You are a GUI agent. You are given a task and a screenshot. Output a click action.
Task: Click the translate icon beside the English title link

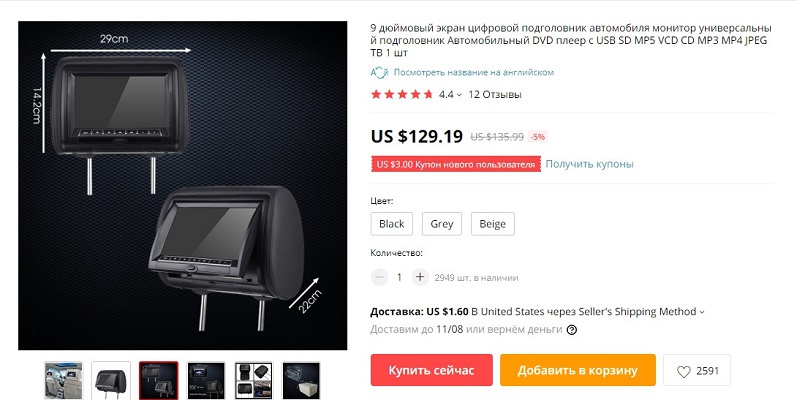[x=379, y=73]
